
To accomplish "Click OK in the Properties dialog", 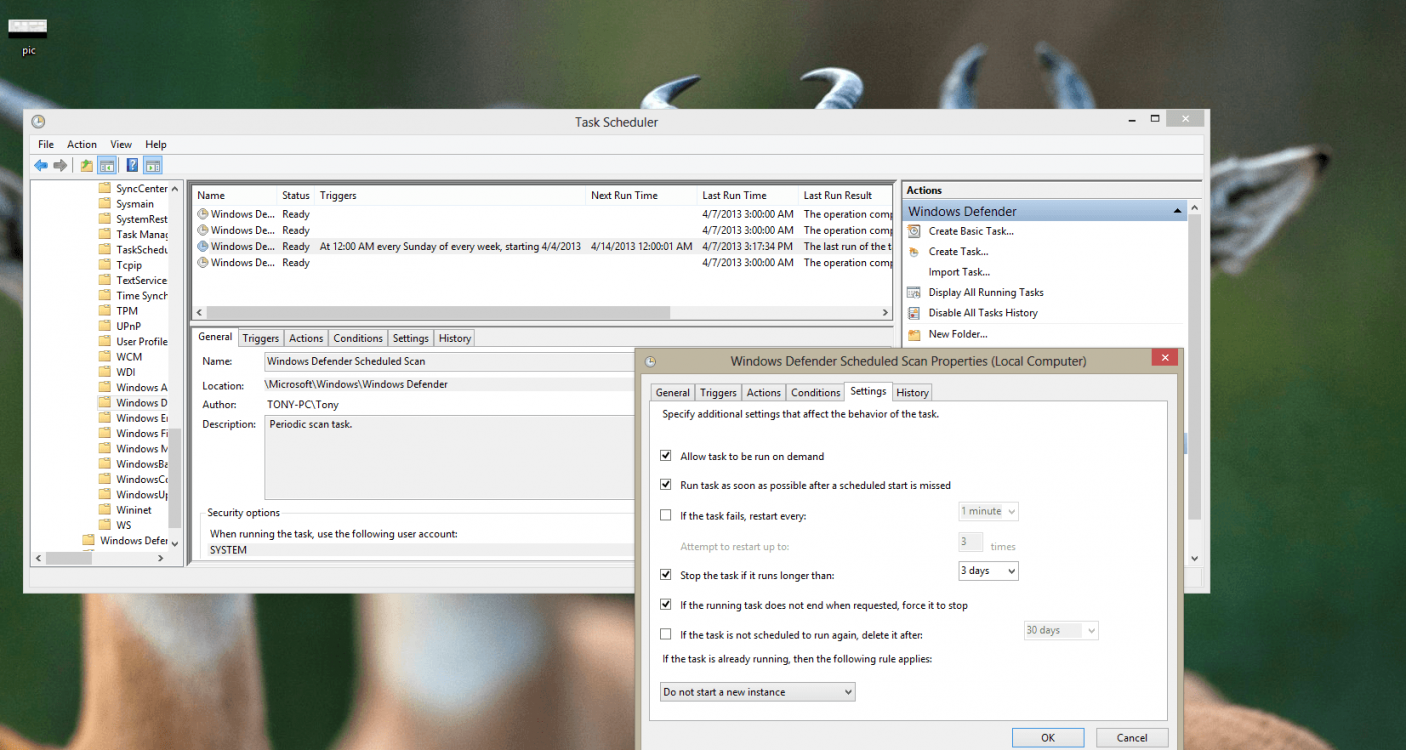I will [x=1048, y=738].
